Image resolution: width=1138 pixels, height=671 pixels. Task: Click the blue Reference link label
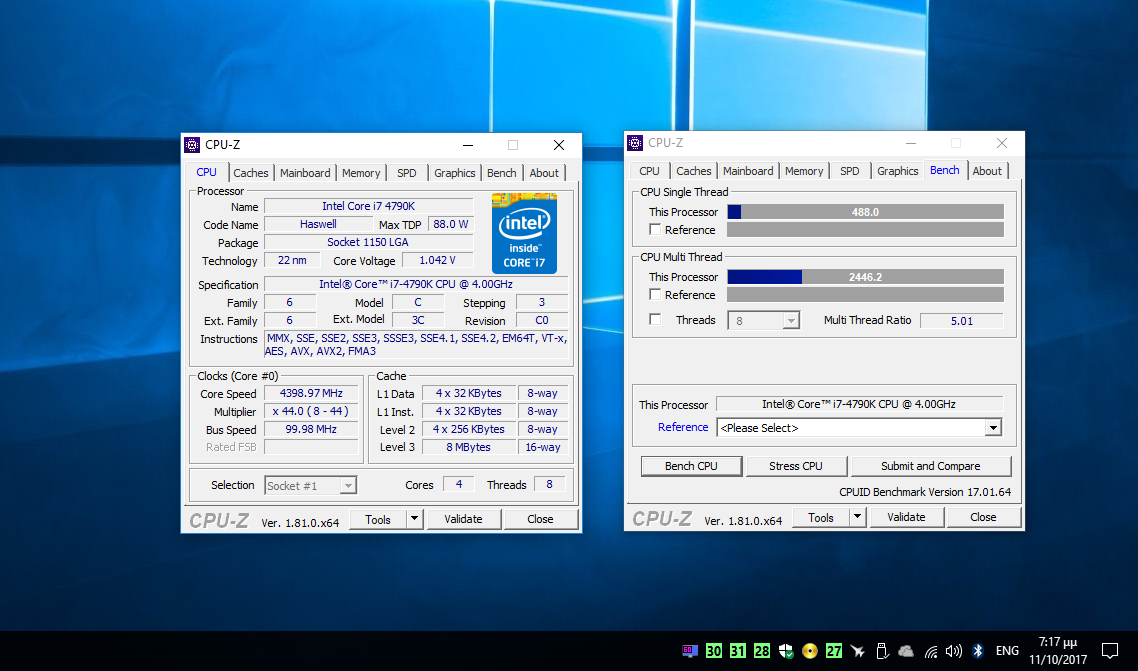pyautogui.click(x=683, y=427)
